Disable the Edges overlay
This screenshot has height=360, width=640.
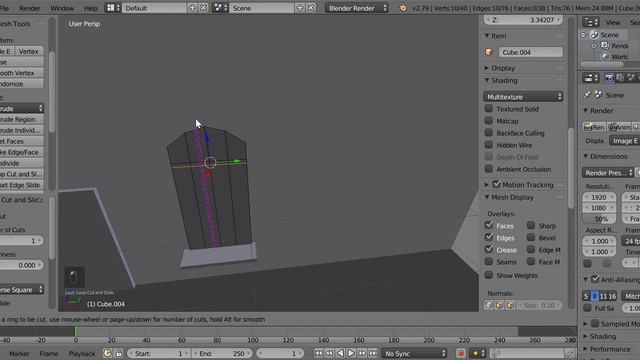click(x=489, y=237)
